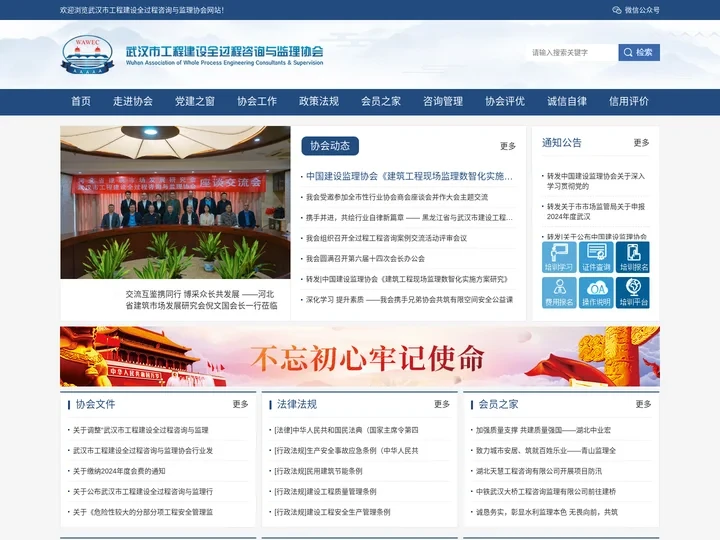Open the 培训报名 training signup tile
The height and width of the screenshot is (540, 720).
pyautogui.click(x=633, y=257)
